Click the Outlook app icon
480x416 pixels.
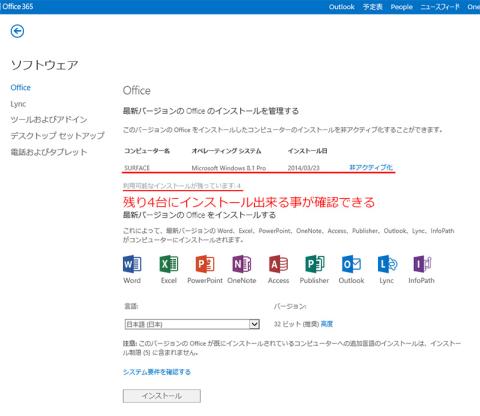tap(351, 264)
